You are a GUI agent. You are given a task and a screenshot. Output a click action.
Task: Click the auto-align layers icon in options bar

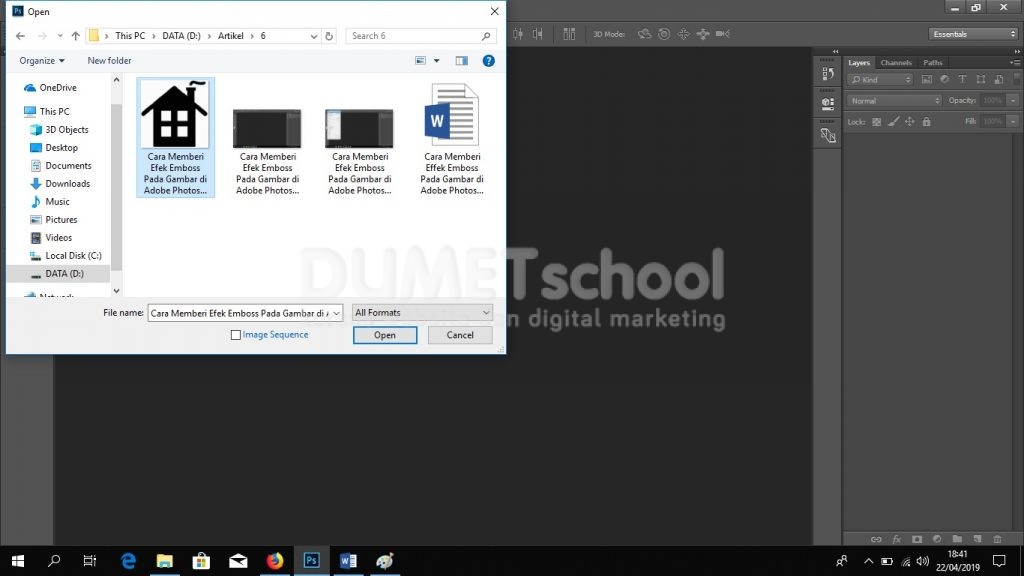click(569, 34)
